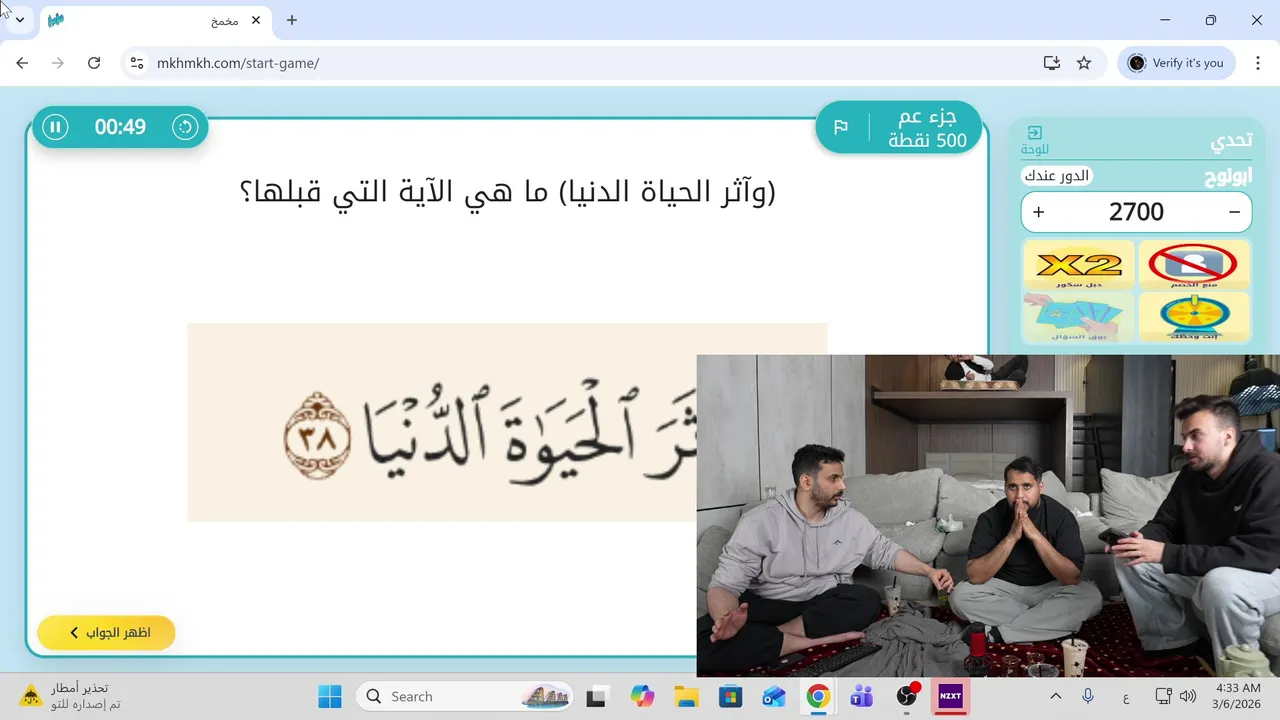1280x720 pixels.
Task: Flag the question with the flag icon
Action: pos(841,127)
